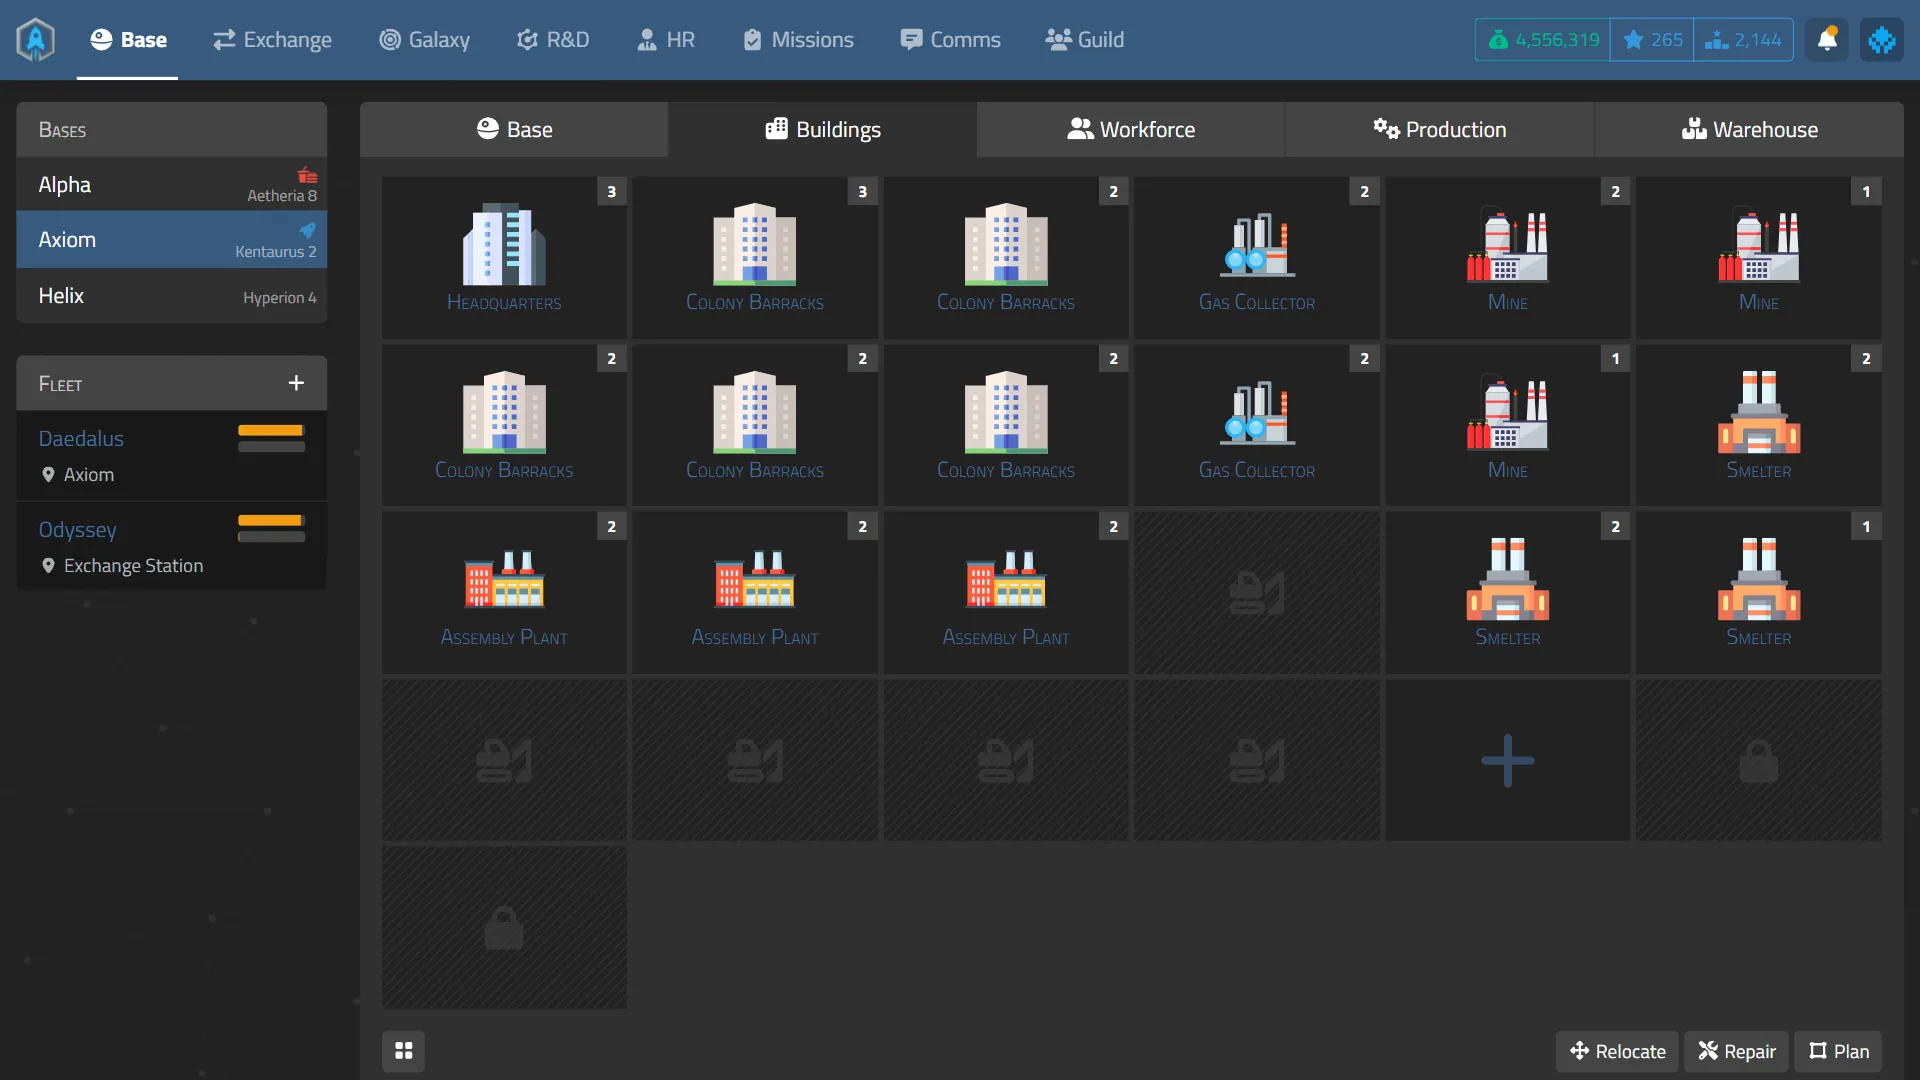
Task: Click the Bases panel header
Action: (172, 129)
